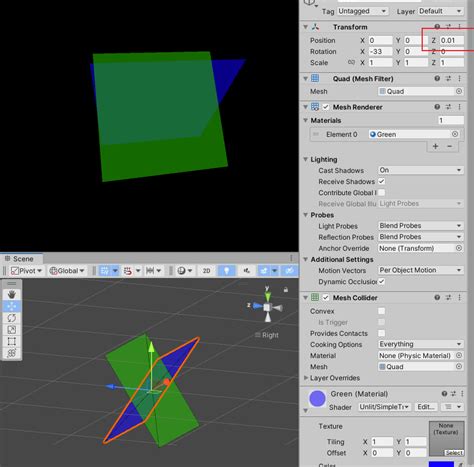Click texture Select button
Viewport: 474px width, 467px height.
point(454,453)
